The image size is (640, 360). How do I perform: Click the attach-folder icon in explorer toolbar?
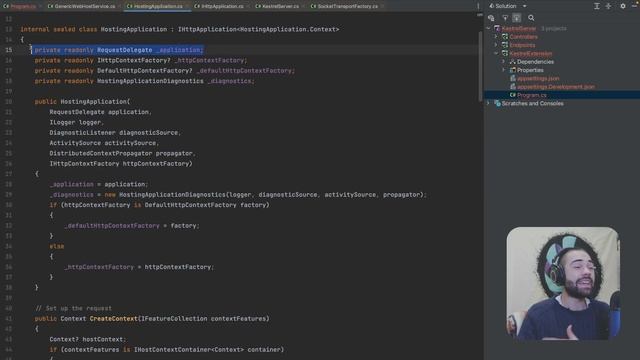pyautogui.click(x=491, y=18)
